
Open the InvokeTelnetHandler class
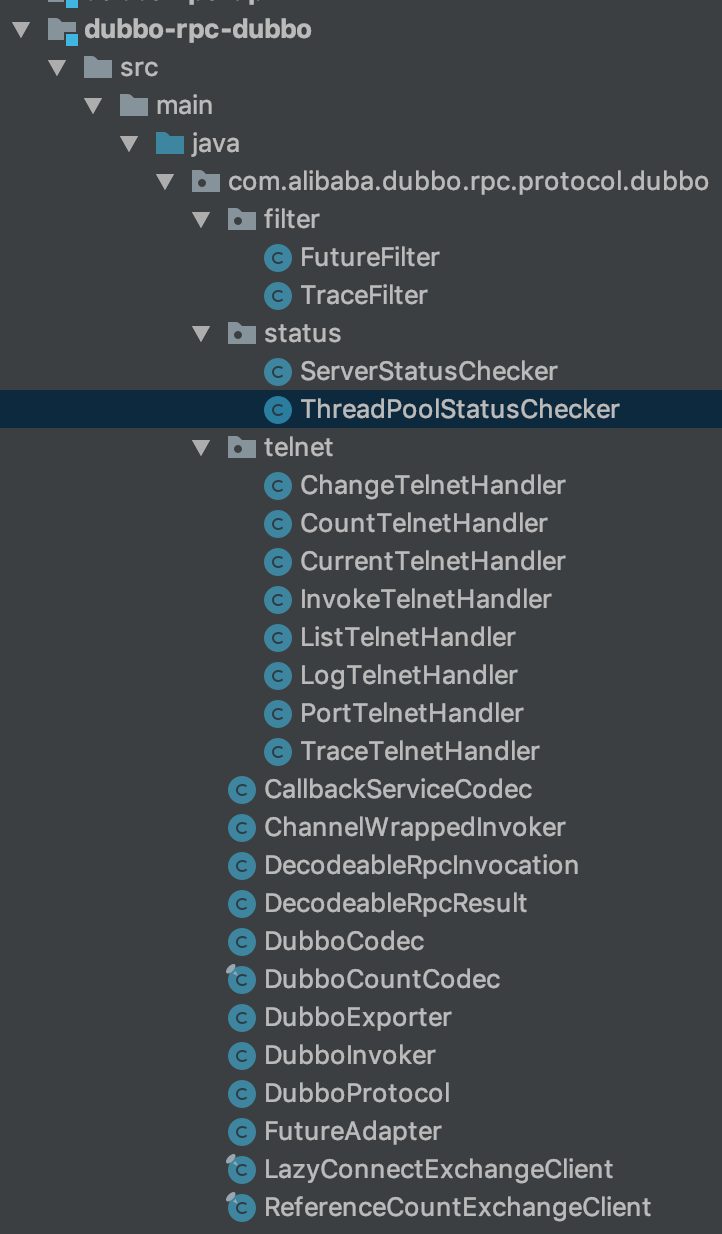click(425, 600)
